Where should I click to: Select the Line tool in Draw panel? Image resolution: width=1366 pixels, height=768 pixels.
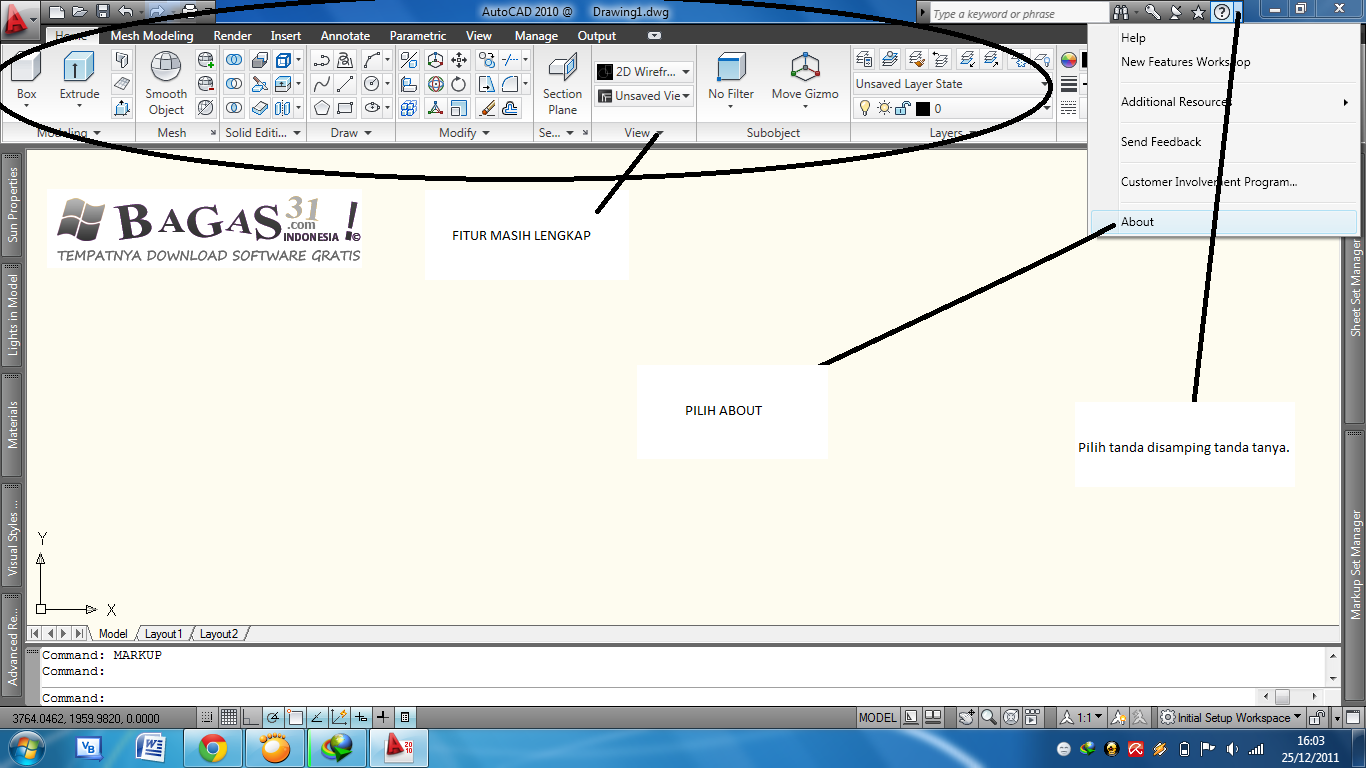(346, 84)
